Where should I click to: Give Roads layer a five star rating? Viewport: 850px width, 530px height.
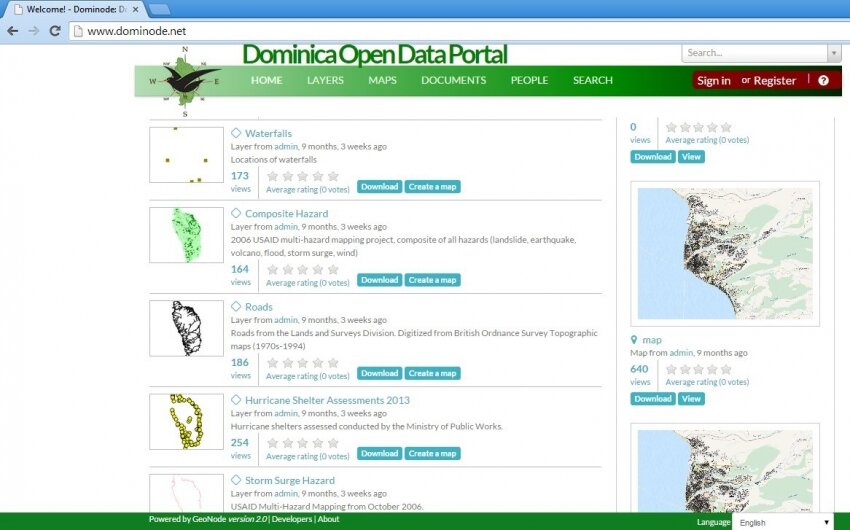pyautogui.click(x=333, y=363)
